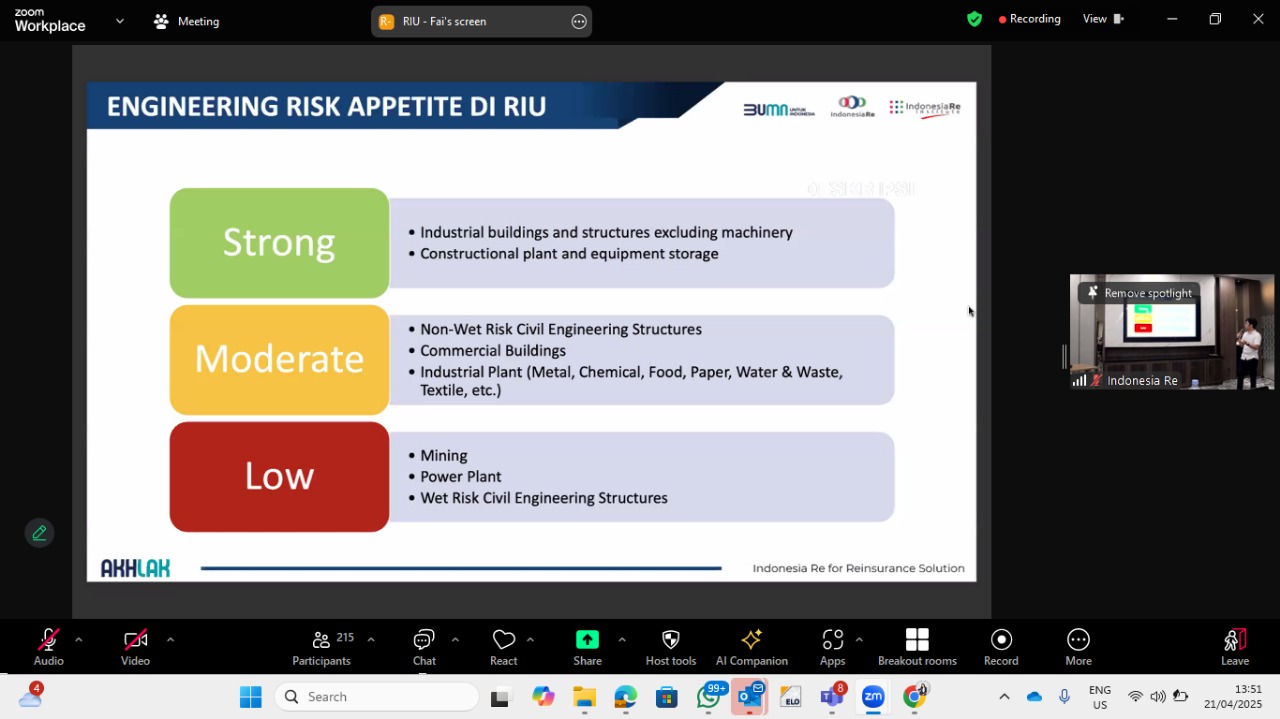Toggle the Record button
This screenshot has width=1280, height=719.
[1001, 647]
